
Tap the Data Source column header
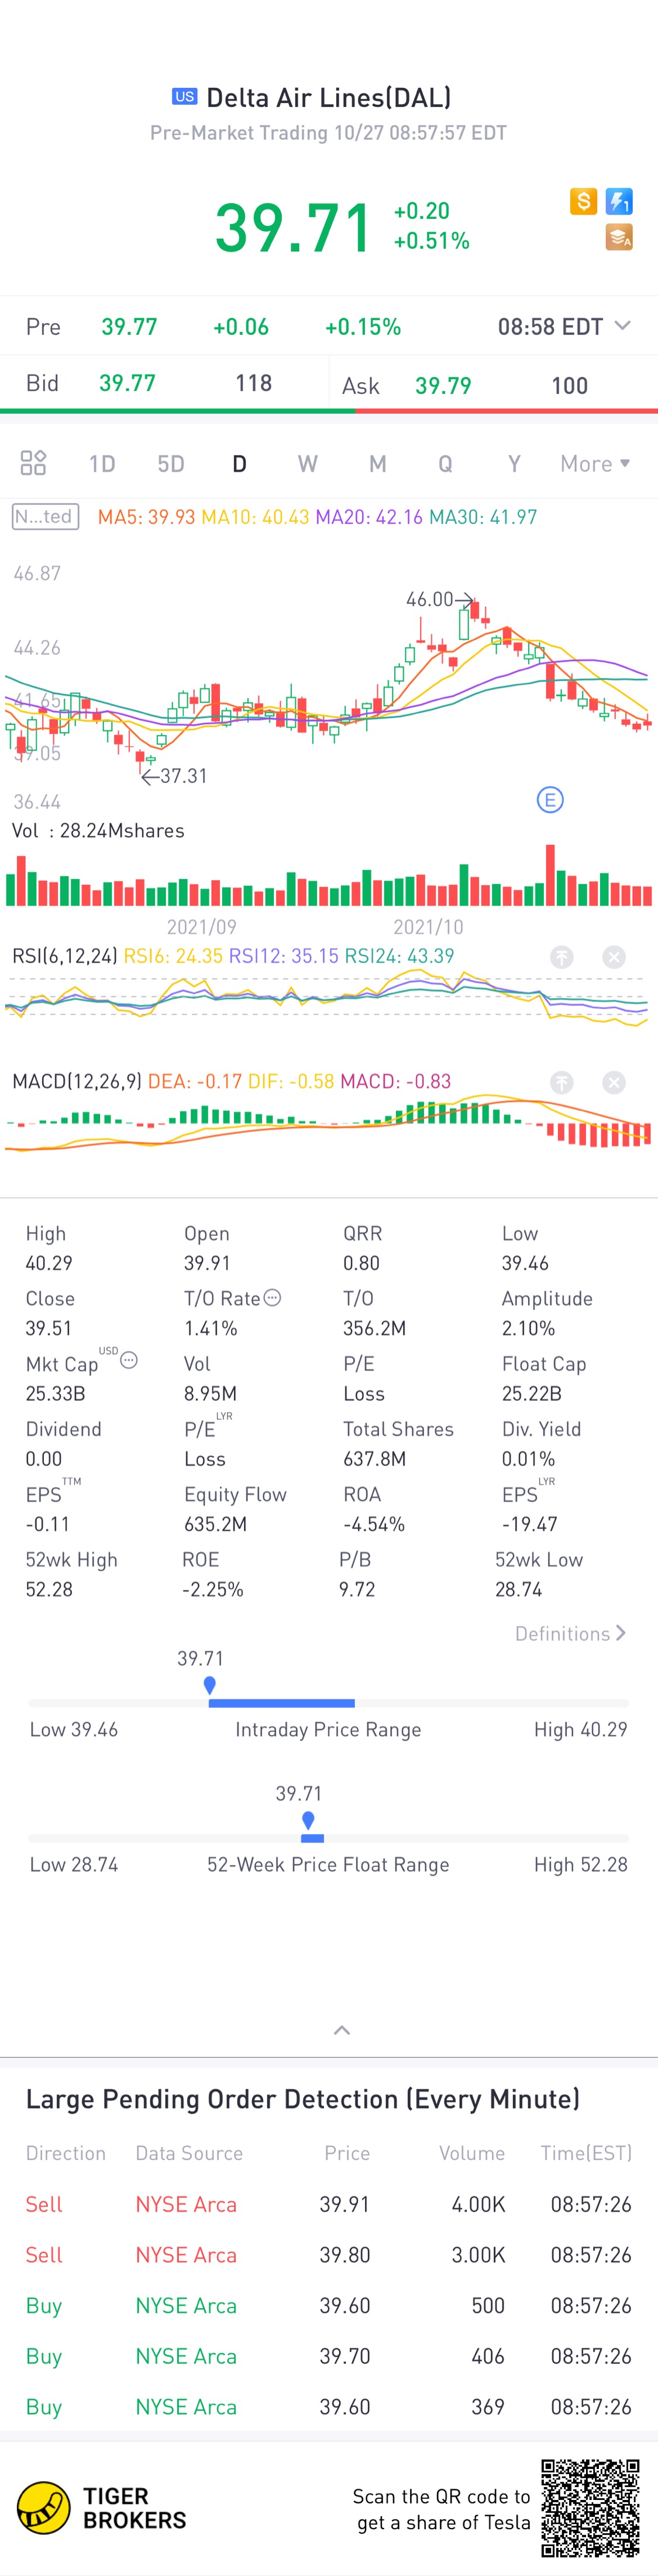(x=189, y=2153)
